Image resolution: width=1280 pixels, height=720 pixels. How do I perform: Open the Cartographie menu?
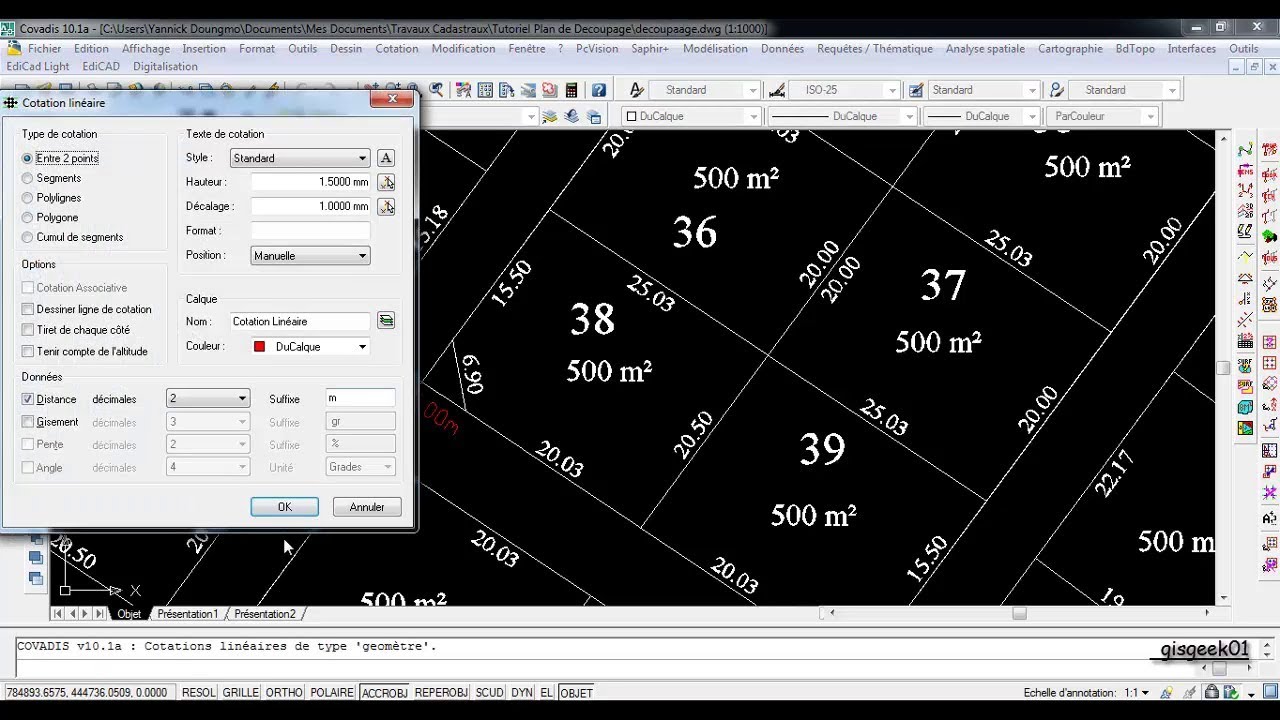coord(1070,48)
